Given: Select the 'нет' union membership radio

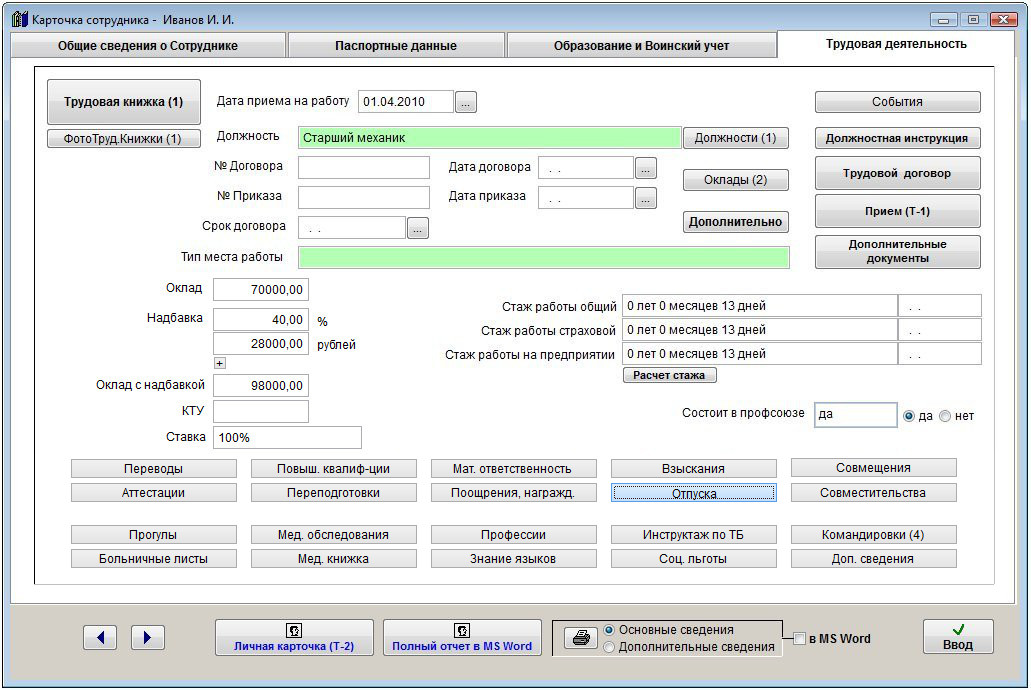Looking at the screenshot, I should click(x=945, y=416).
